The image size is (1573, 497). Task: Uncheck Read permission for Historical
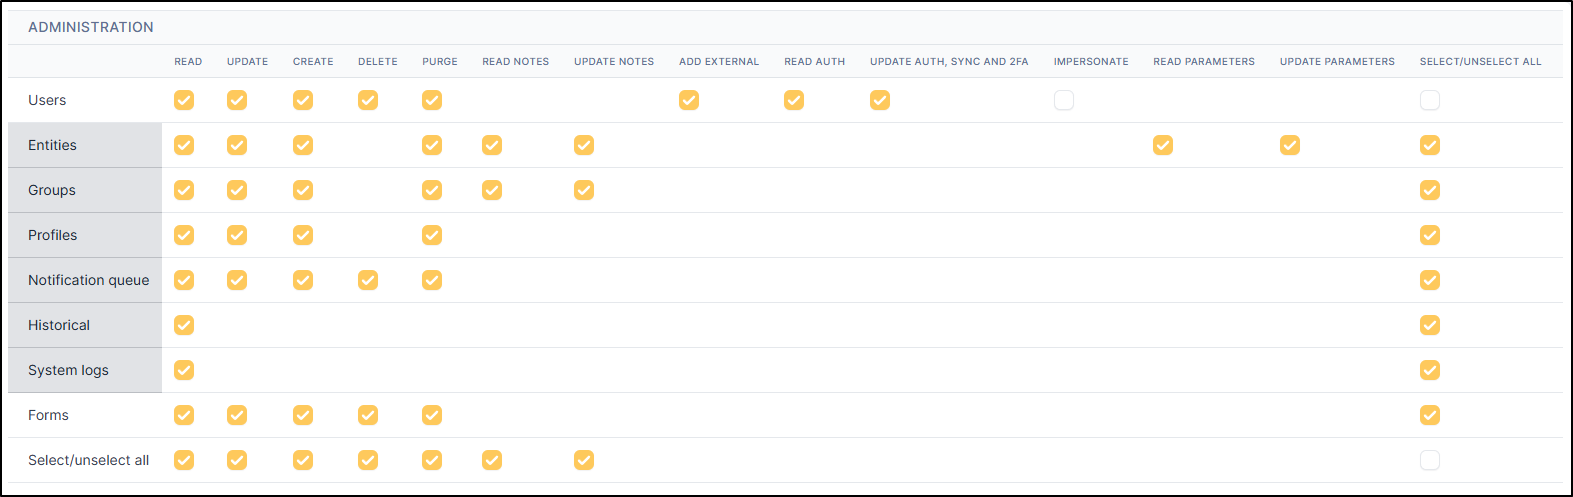point(184,325)
